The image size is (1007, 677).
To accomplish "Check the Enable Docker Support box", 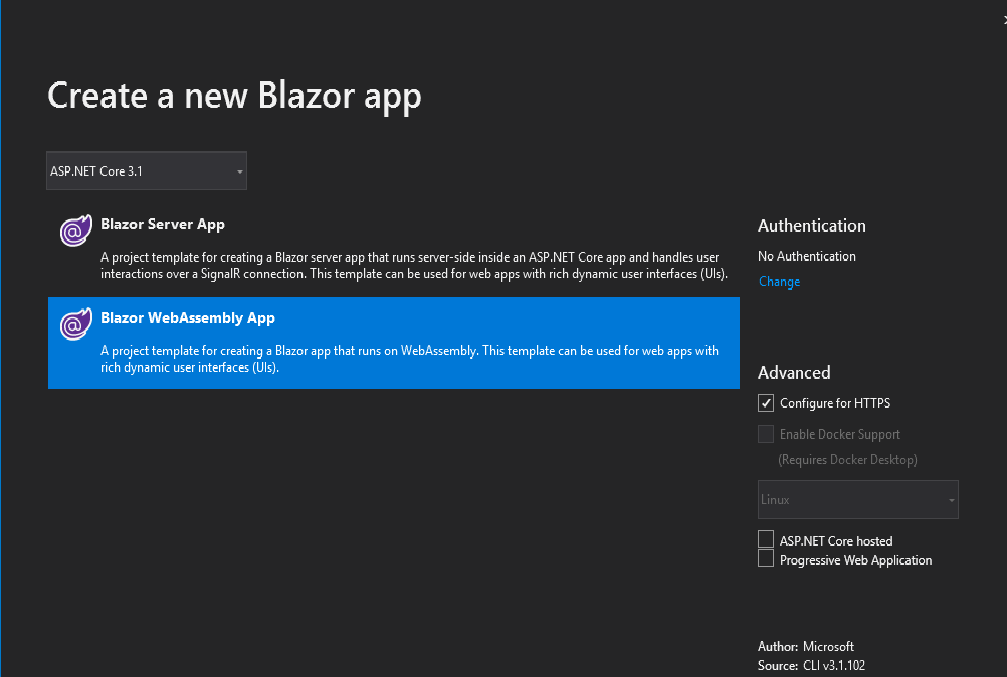I will (766, 434).
